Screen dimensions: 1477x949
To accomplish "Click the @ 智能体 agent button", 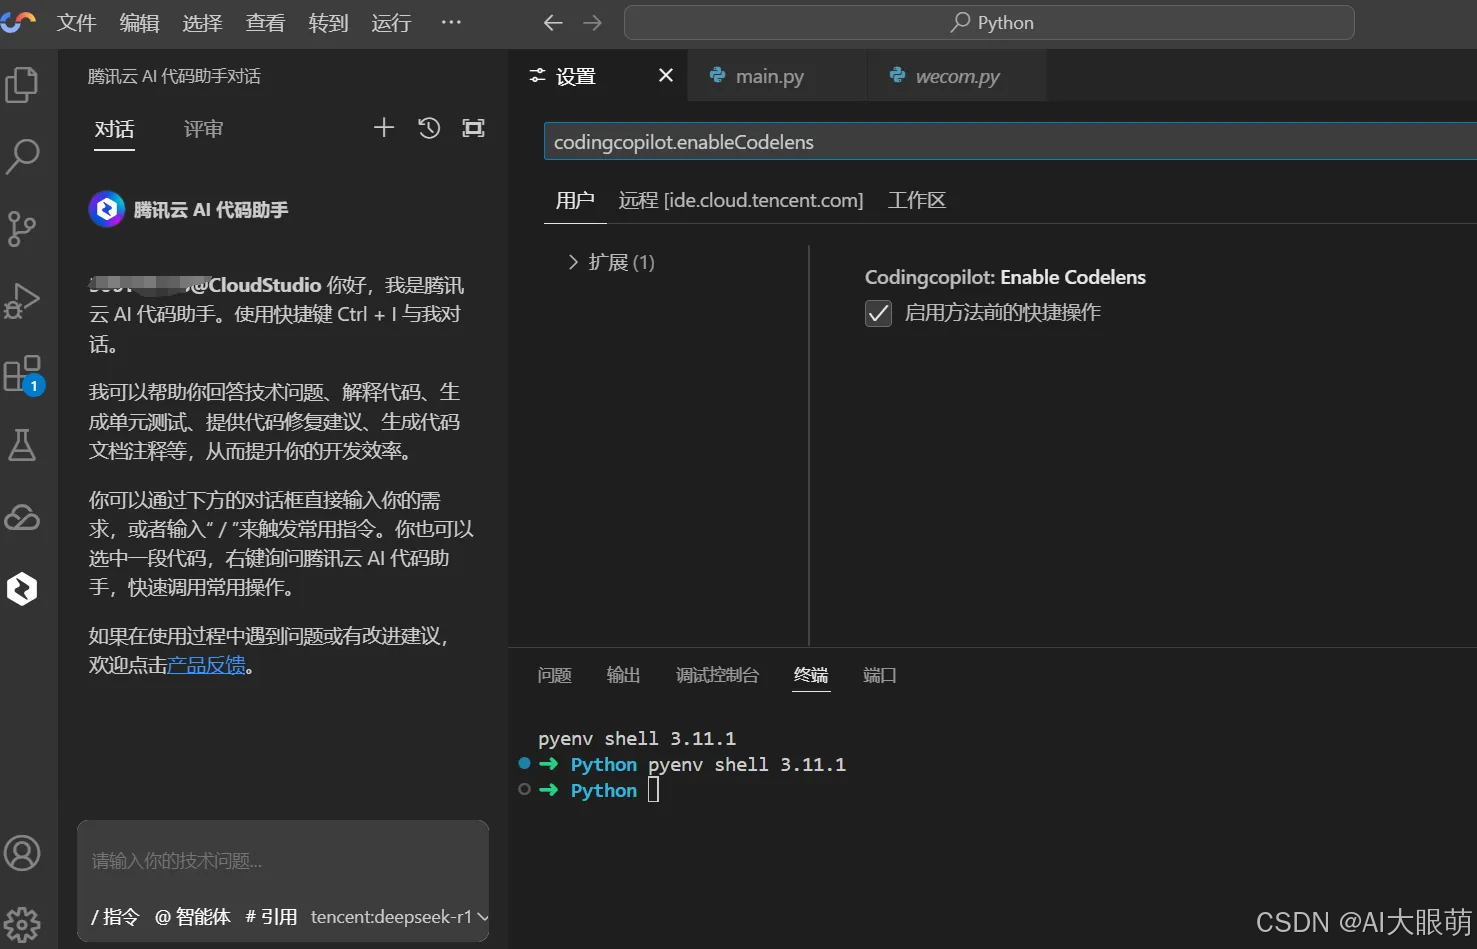I will [193, 917].
